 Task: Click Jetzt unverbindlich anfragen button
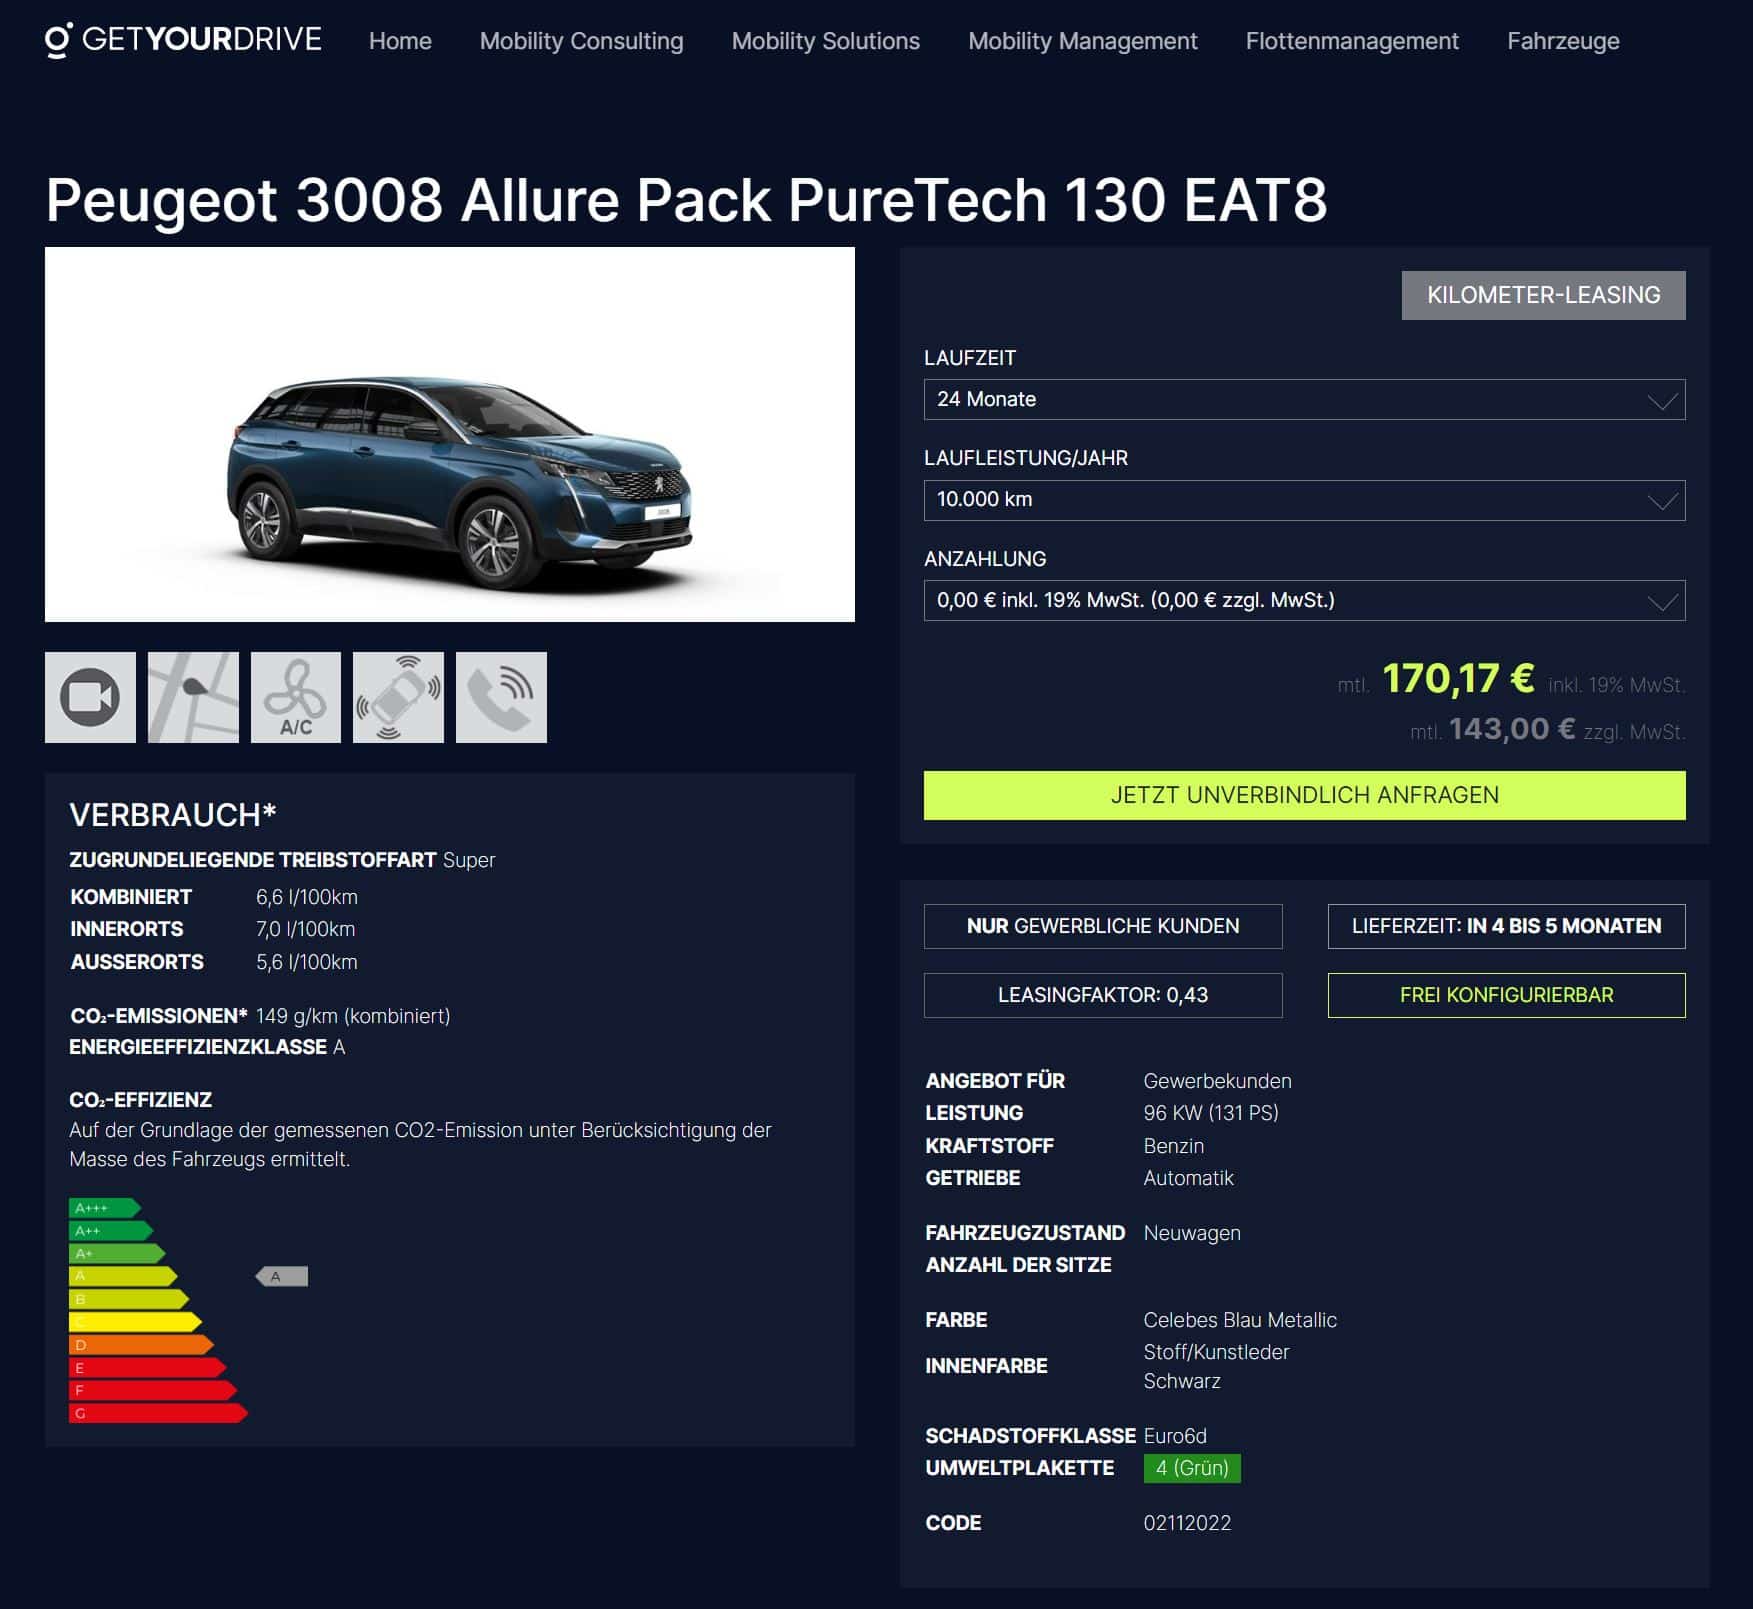tap(1304, 795)
